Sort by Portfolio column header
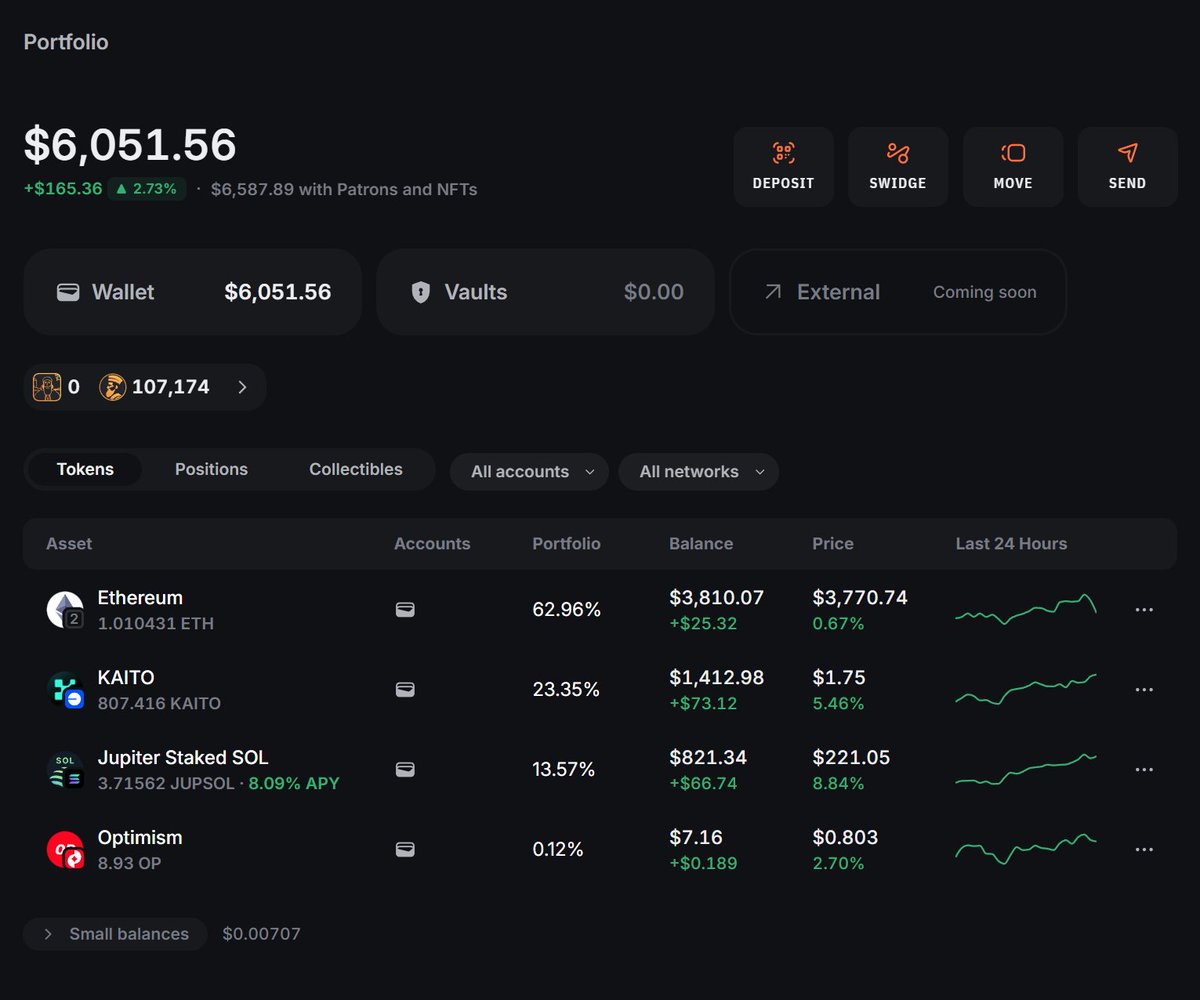Image resolution: width=1200 pixels, height=1000 pixels. (566, 544)
